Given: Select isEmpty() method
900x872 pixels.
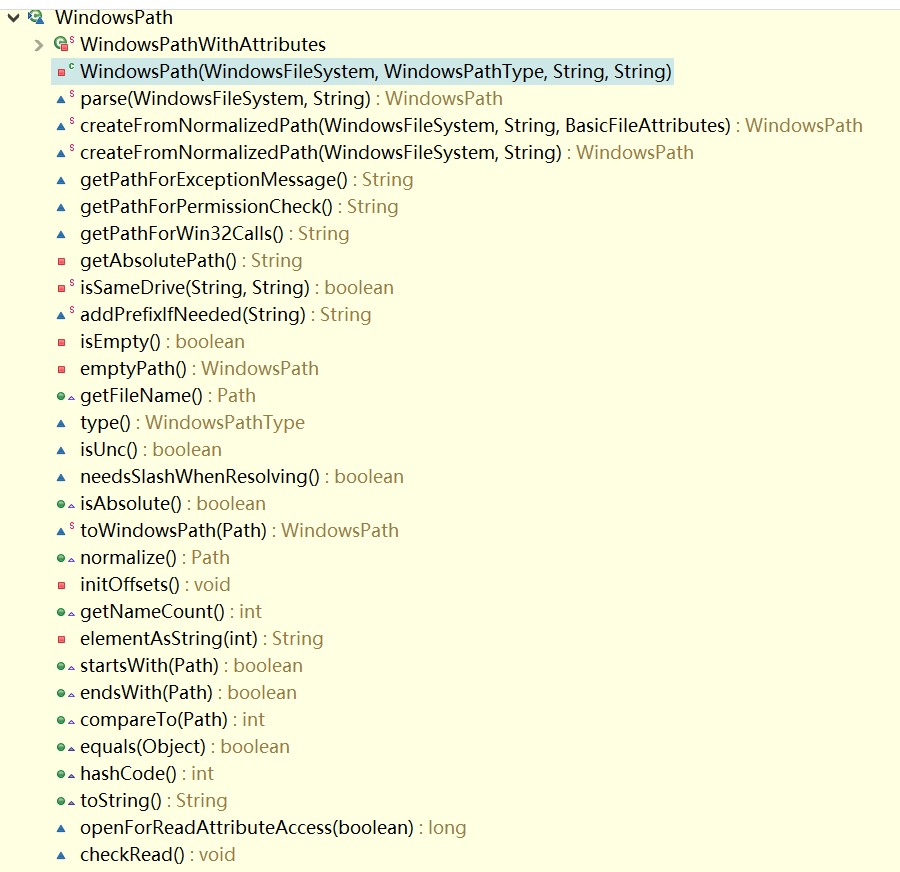Looking at the screenshot, I should (x=162, y=342).
